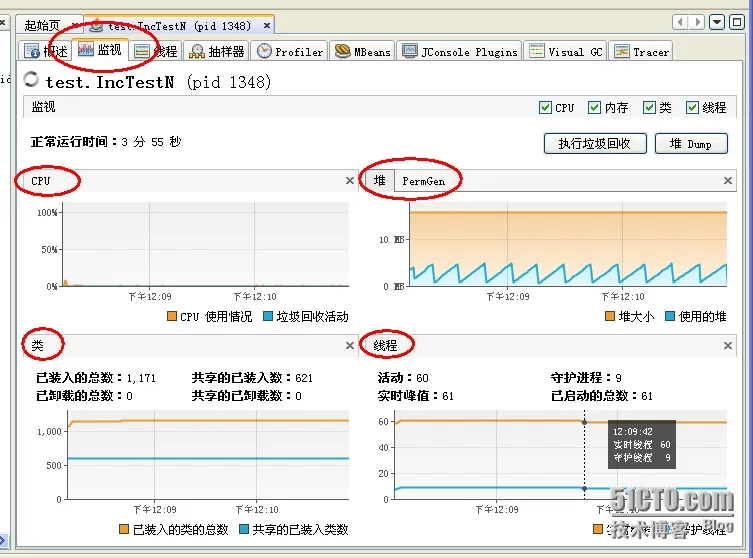Viewport: 753px width, 558px height.
Task: Click the 垃圾回收活动 blue legend swatch
Action: coord(268,316)
